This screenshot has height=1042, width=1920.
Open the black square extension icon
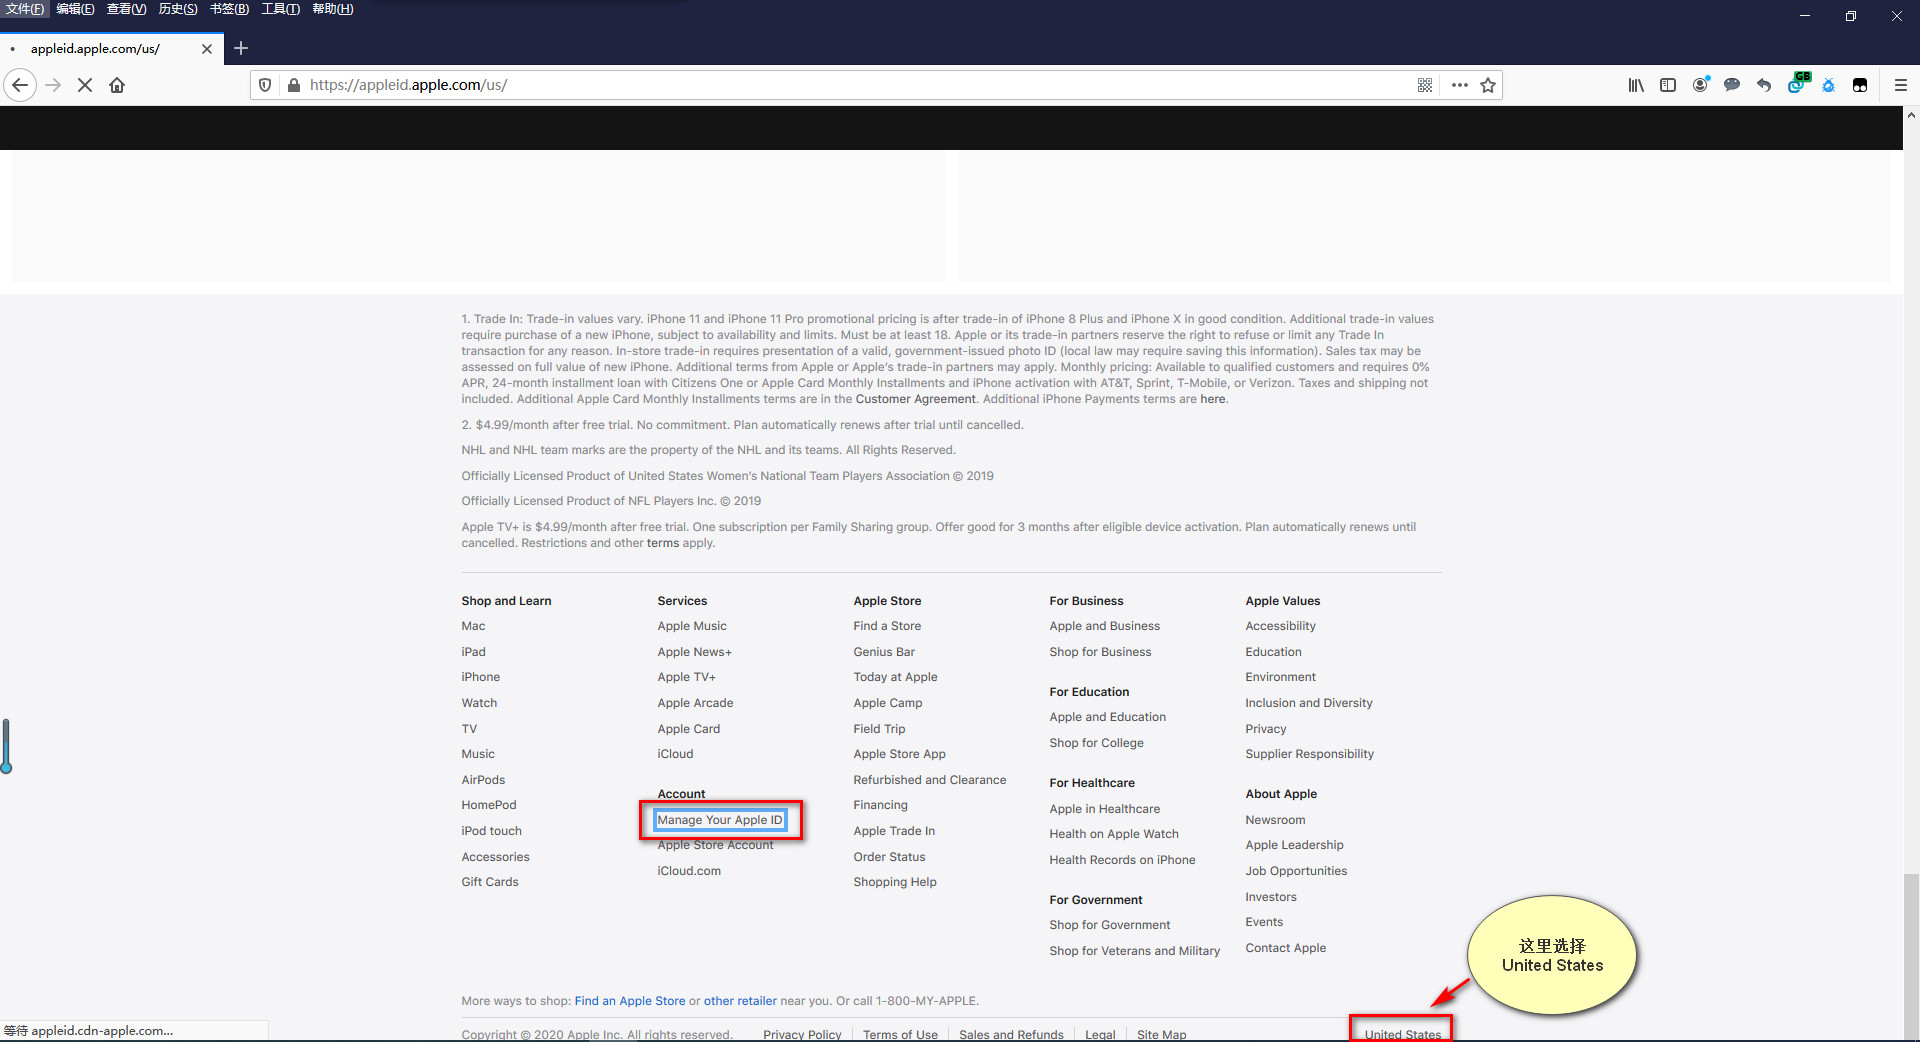tap(1860, 85)
